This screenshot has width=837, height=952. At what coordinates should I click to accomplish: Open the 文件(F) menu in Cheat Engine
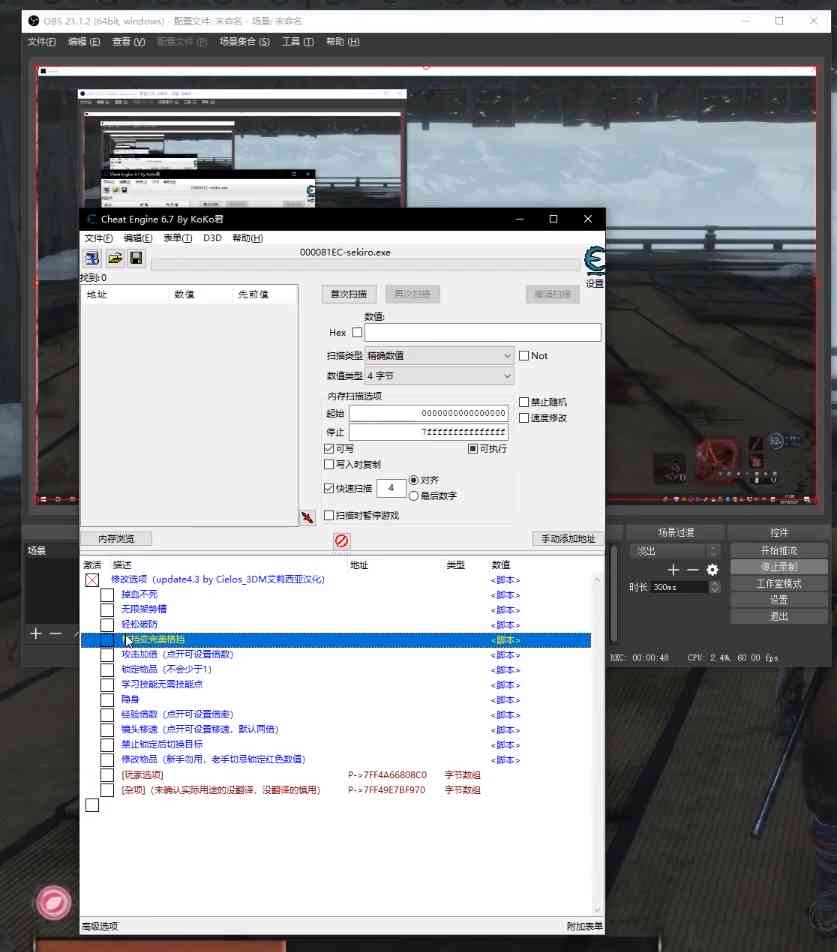click(x=98, y=238)
